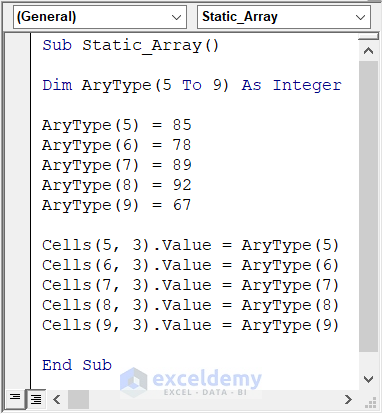Click the vertical scrollbar up arrow
The height and width of the screenshot is (414, 383).
click(368, 51)
